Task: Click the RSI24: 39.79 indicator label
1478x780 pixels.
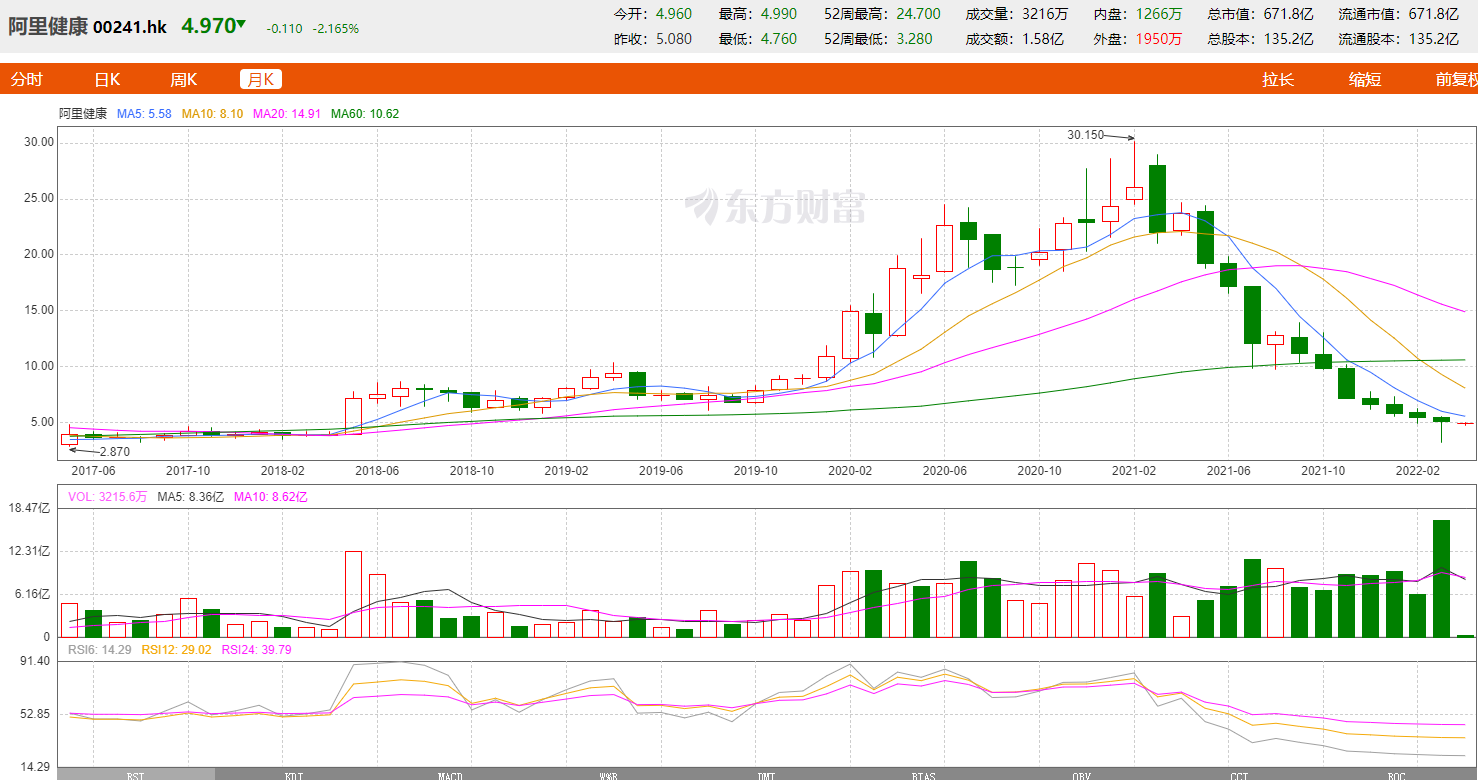Action: click(258, 651)
